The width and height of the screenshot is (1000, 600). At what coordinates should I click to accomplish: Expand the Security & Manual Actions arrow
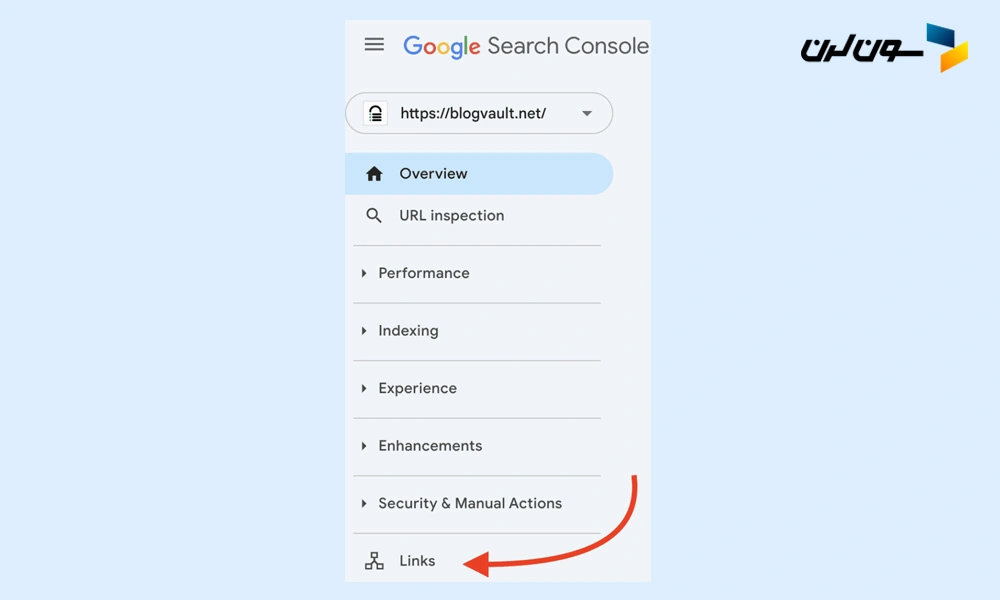tap(364, 504)
